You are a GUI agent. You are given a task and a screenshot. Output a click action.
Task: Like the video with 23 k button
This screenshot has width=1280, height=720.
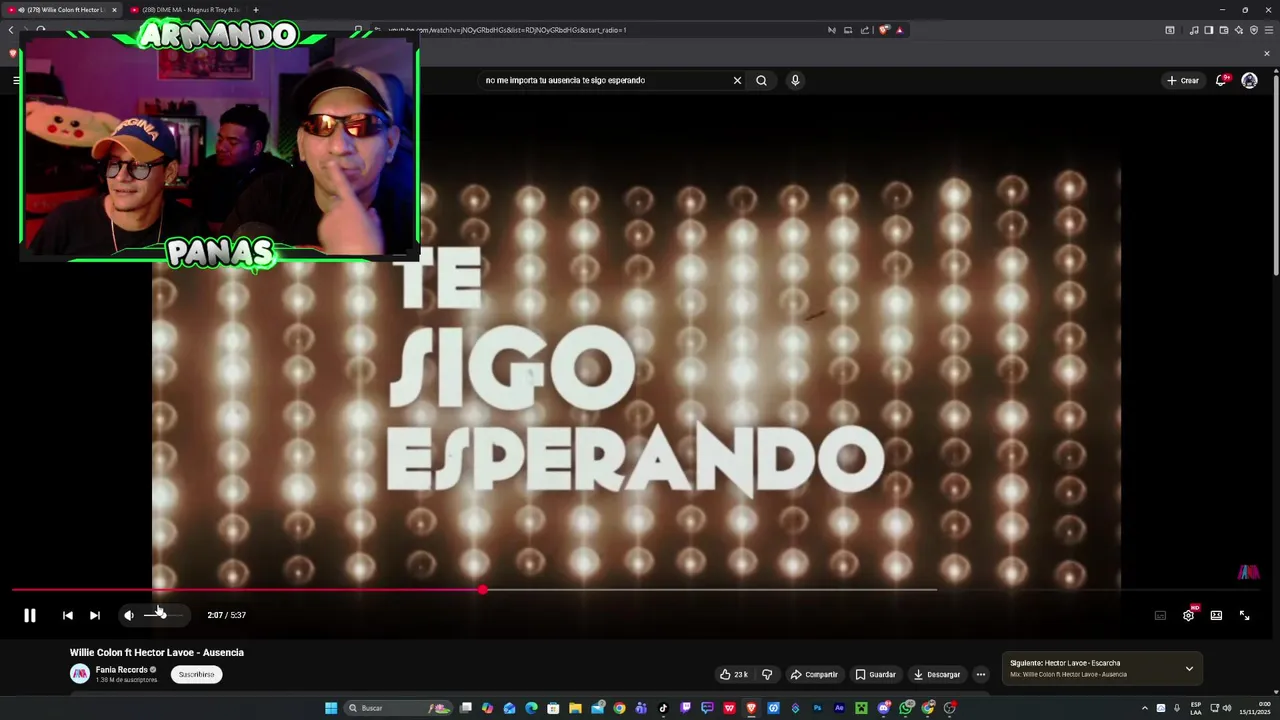[734, 674]
